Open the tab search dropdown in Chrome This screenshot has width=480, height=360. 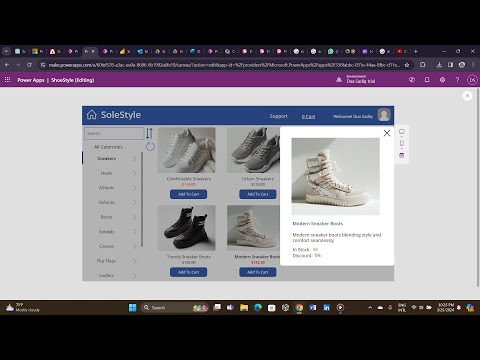click(x=6, y=51)
